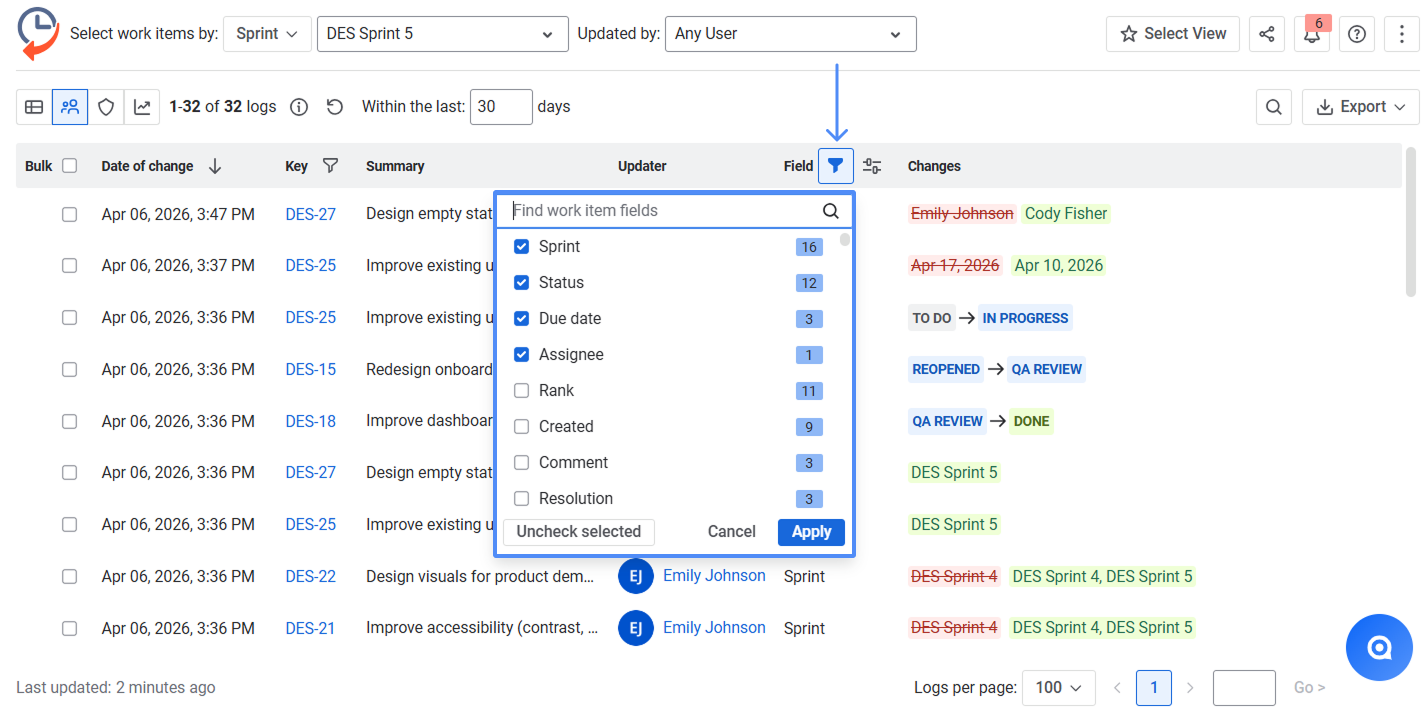This screenshot has width=1425, height=710.
Task: Open the DES-22 work item link
Action: coord(310,577)
